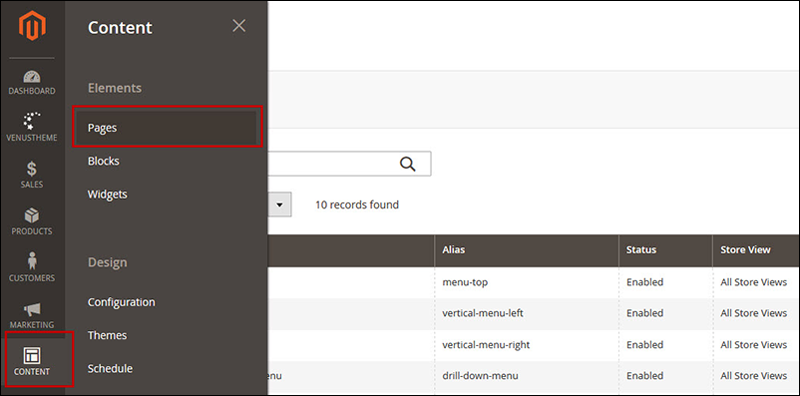The image size is (800, 396).
Task: Open the Products menu
Action: [x=32, y=221]
